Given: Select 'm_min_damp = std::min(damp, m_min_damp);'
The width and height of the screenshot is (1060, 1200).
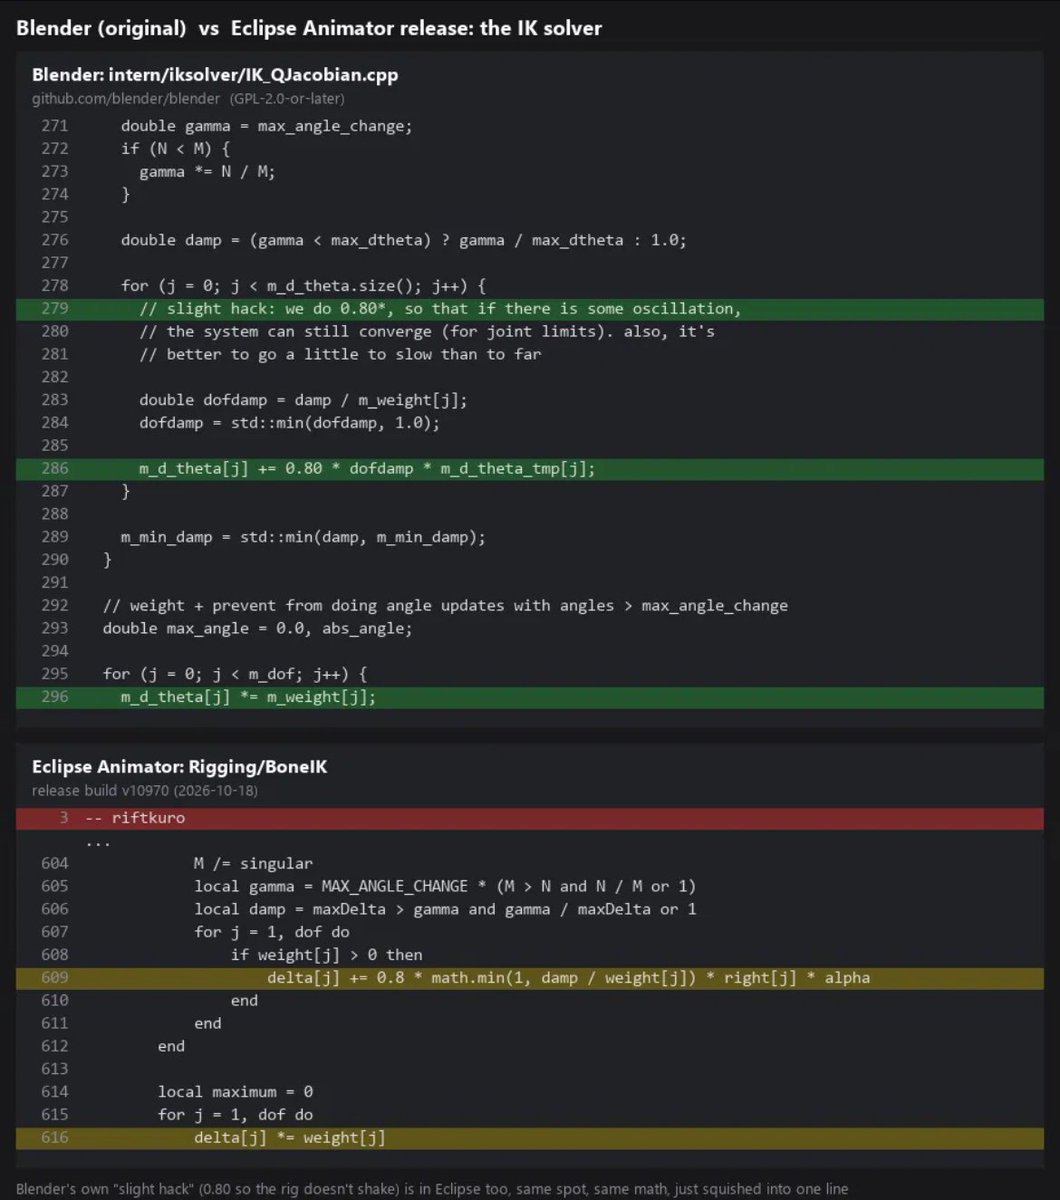Looking at the screenshot, I should (x=303, y=537).
